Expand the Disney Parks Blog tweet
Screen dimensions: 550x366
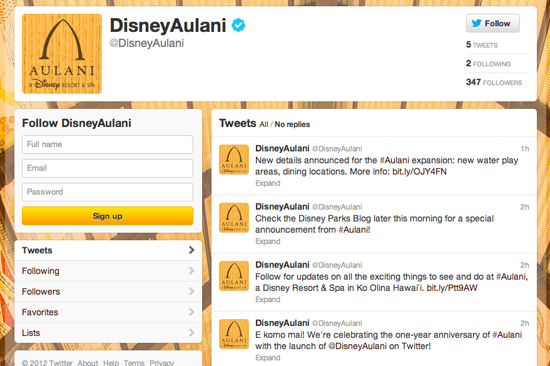[268, 241]
